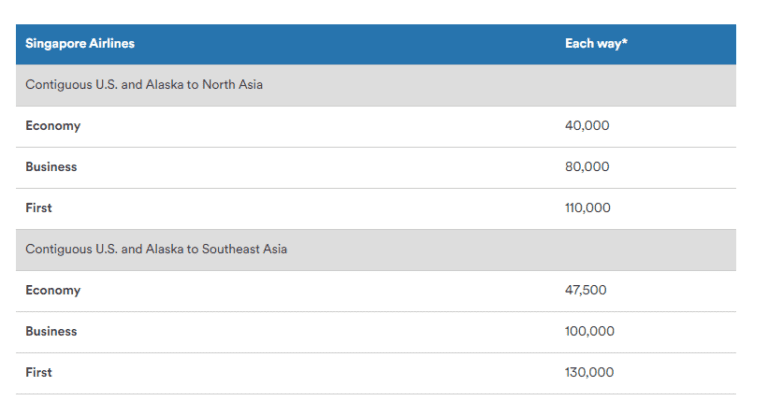Screen dimensions: 768x415
Task: Click the 'Each way*' column header
Action: tap(596, 44)
